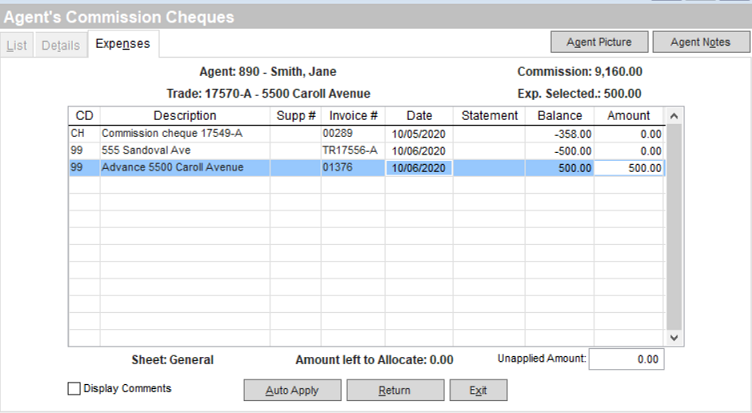This screenshot has height=413, width=752.
Task: Click Amount cell showing 500.00
Action: click(629, 168)
